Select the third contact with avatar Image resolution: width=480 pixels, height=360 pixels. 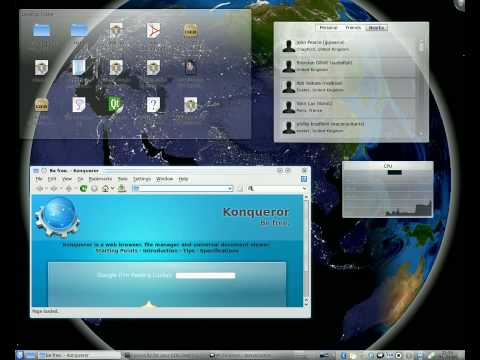click(348, 87)
